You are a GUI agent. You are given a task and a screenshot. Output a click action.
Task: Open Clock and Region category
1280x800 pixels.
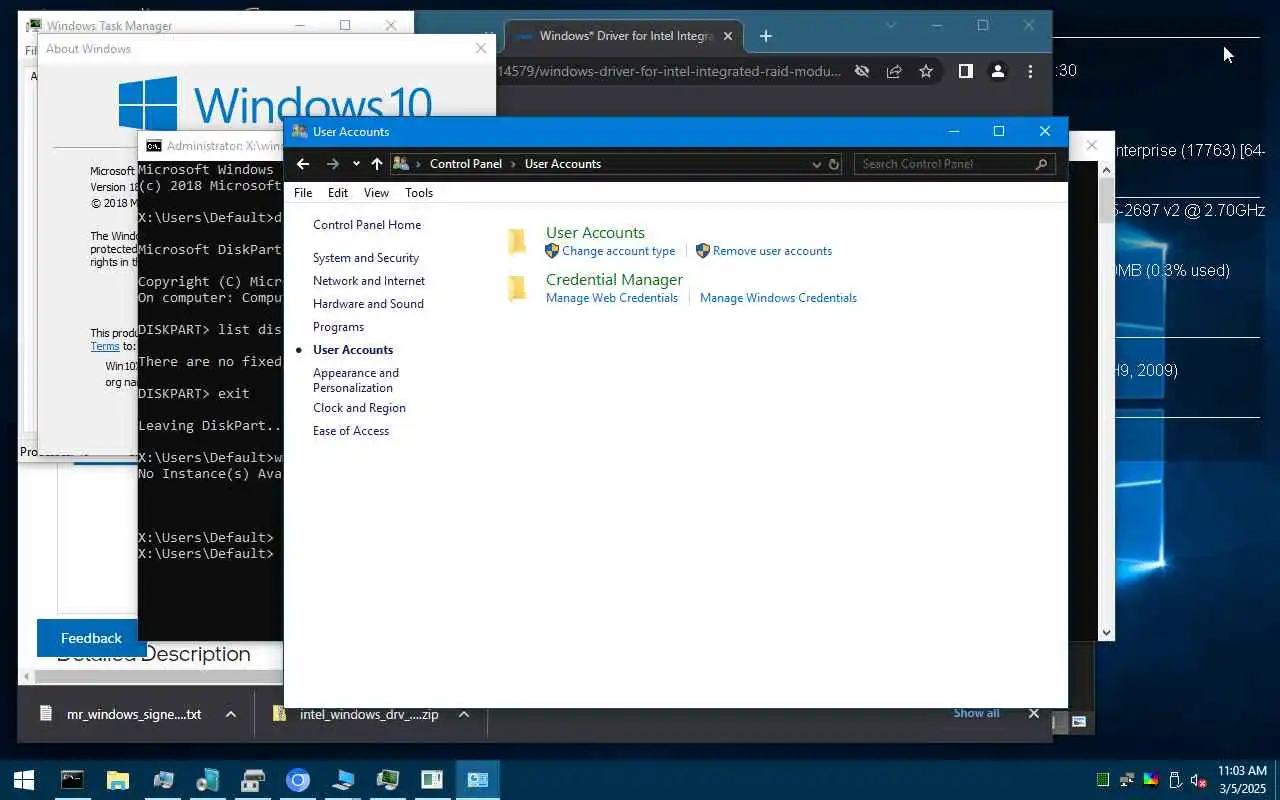click(x=359, y=408)
